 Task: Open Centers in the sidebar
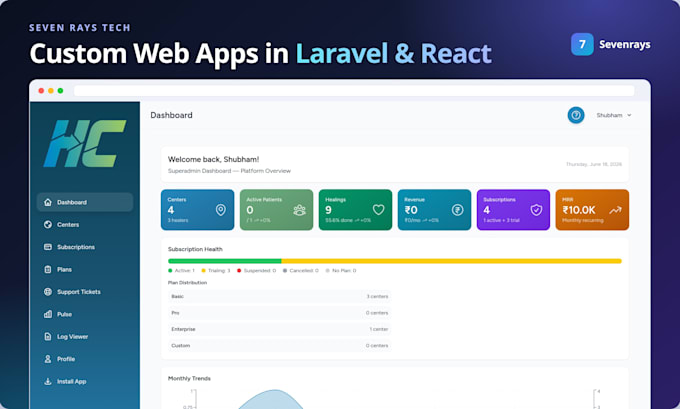(85, 225)
